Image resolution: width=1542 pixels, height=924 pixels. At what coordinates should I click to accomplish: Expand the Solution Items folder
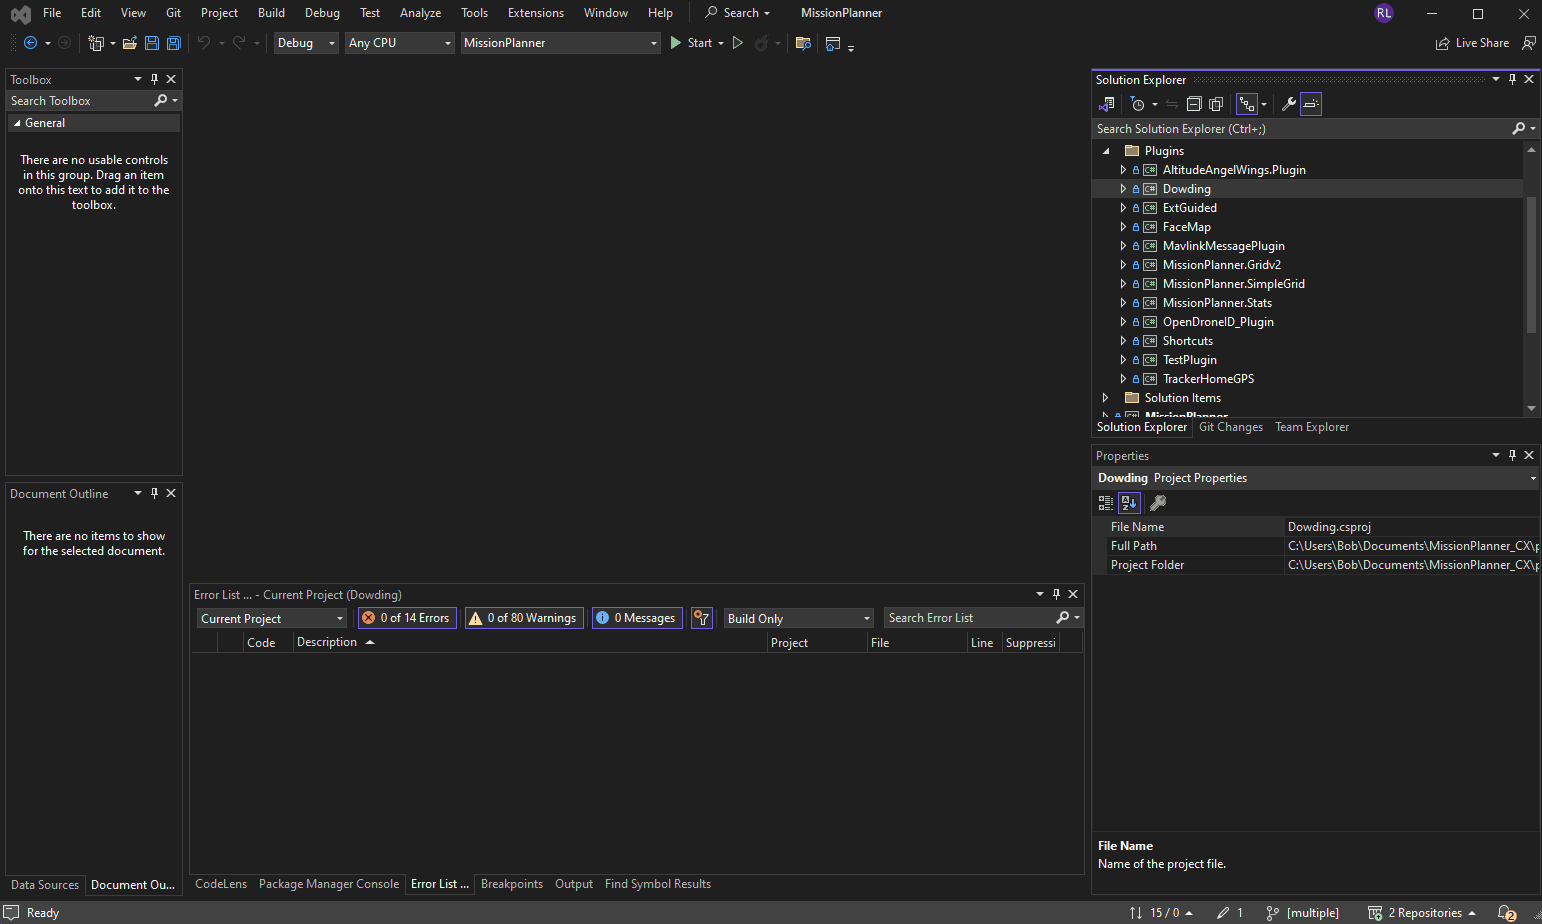click(x=1106, y=398)
